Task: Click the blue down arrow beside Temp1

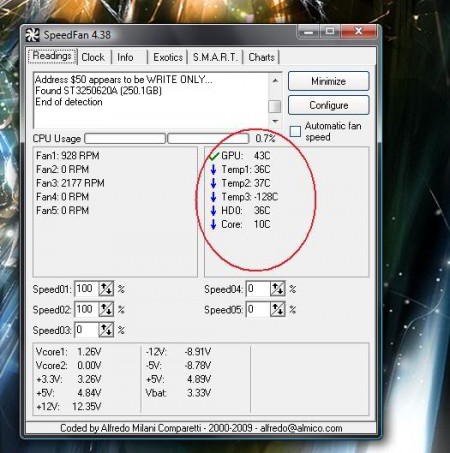Action: 213,170
